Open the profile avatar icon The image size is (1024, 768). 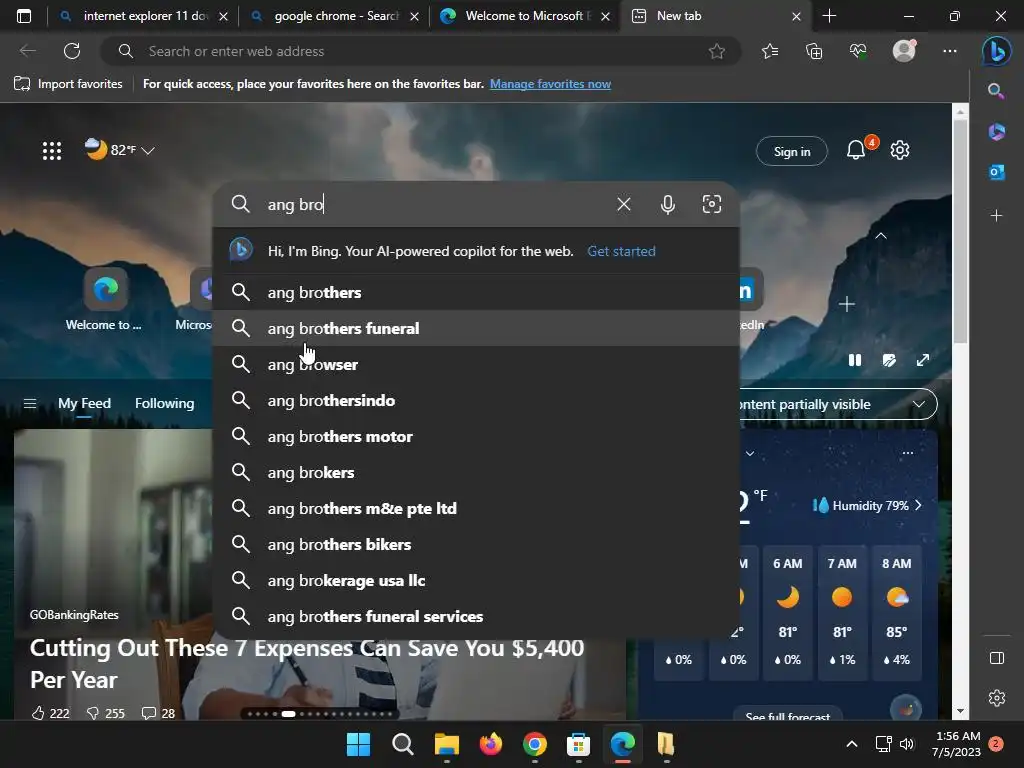click(904, 50)
